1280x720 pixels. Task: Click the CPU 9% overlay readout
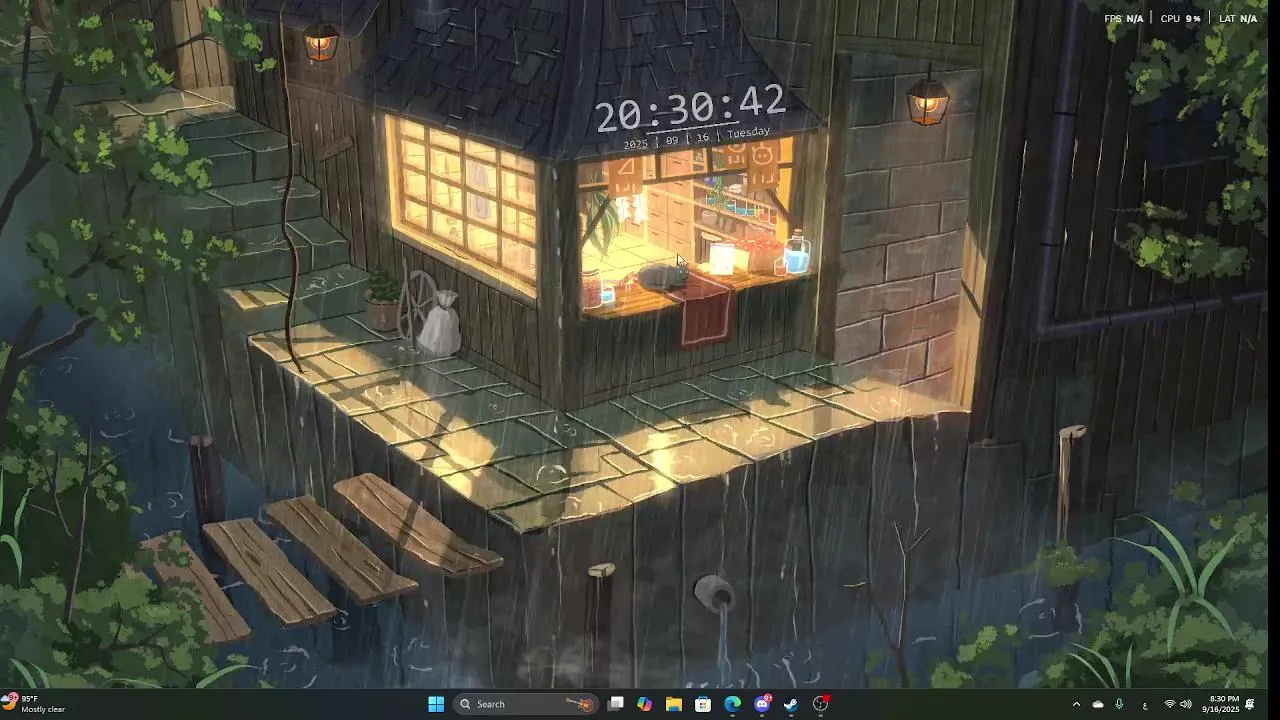[1180, 18]
